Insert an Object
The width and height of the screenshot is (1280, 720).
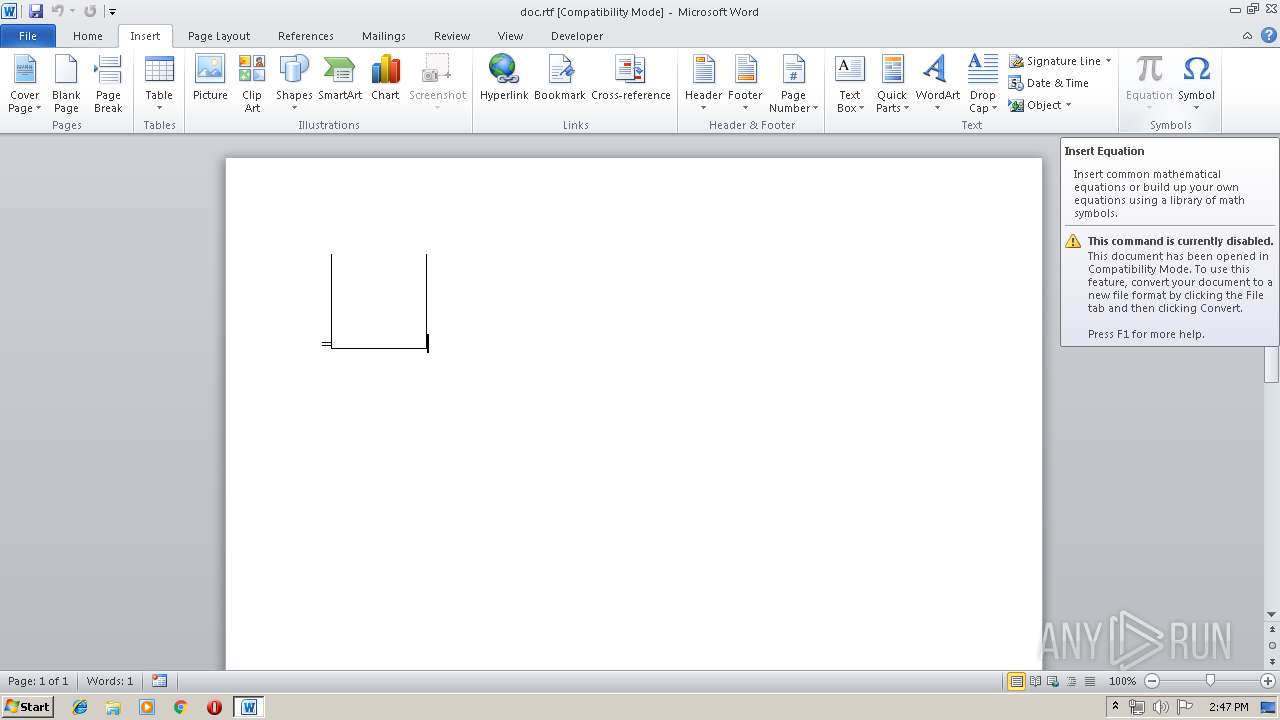(x=1035, y=105)
